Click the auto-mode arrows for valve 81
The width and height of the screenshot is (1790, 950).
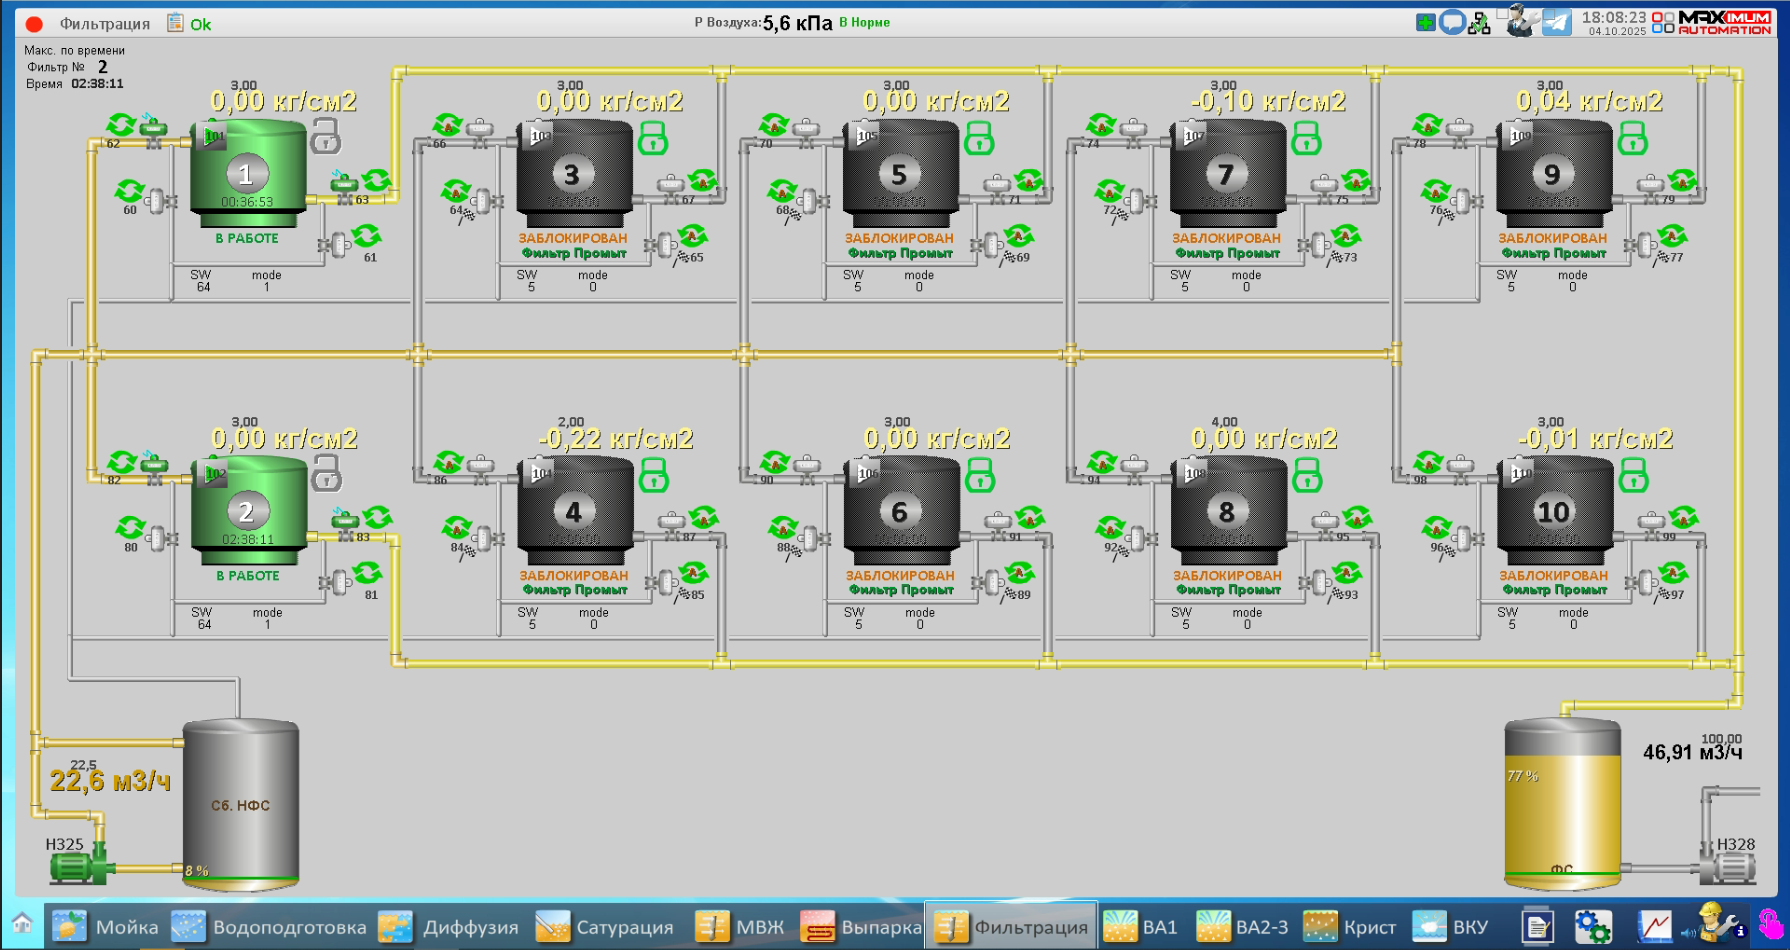(x=367, y=573)
